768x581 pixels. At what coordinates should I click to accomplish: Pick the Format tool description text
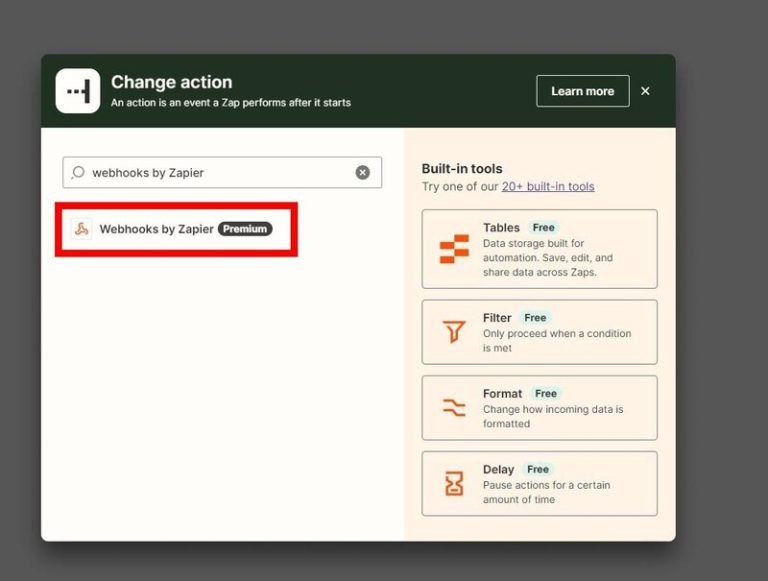[552, 416]
